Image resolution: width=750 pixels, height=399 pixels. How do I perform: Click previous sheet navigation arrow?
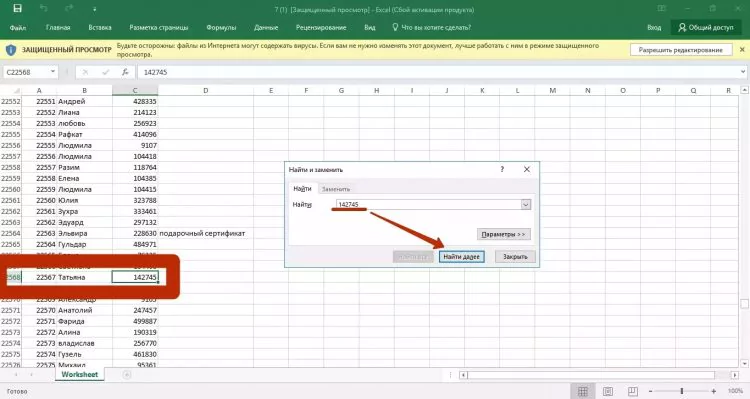17,375
